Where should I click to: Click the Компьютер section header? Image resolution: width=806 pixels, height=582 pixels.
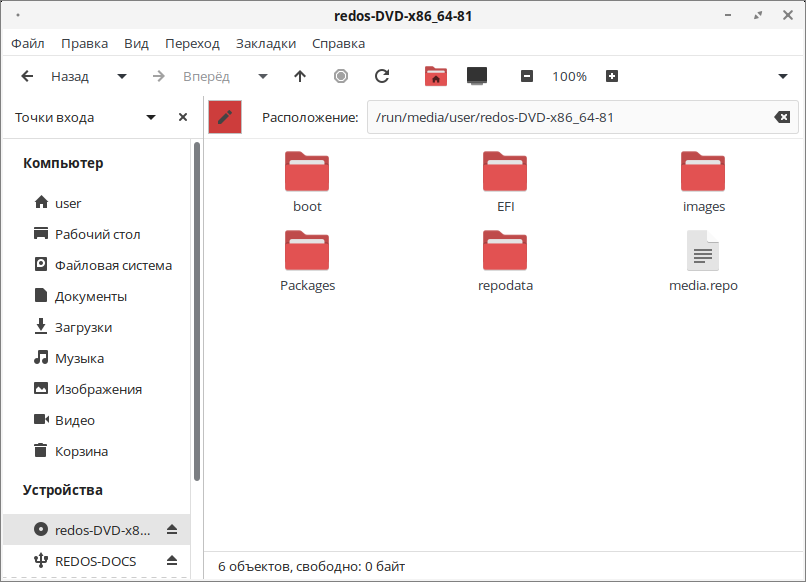coord(63,163)
